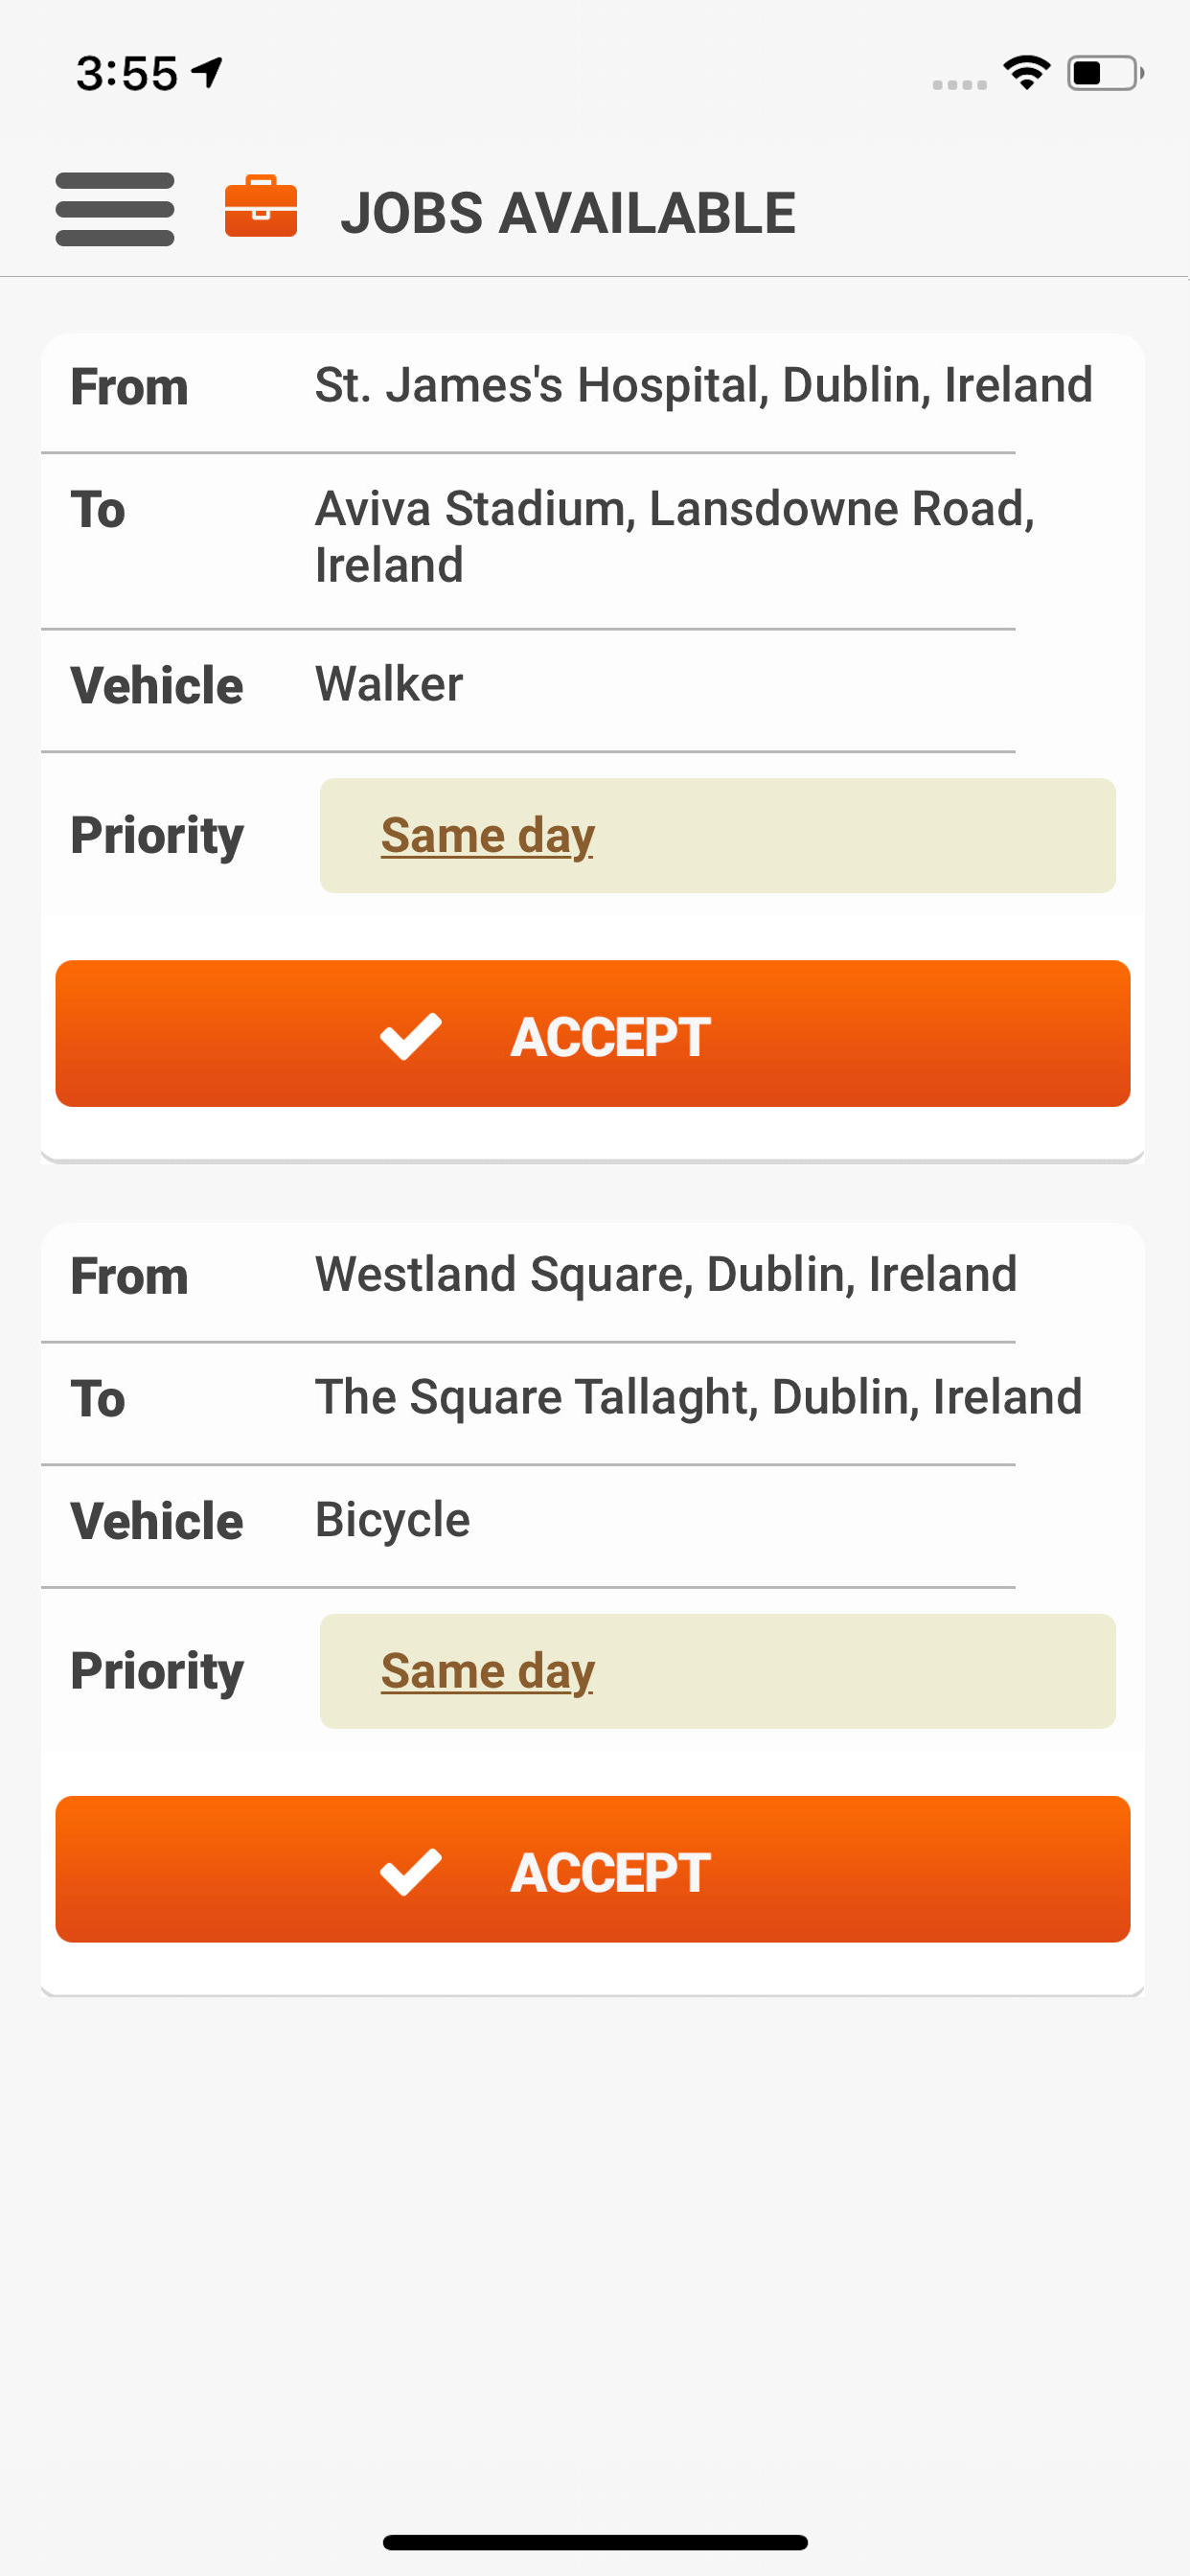Accept the Westland Square bicycle job
Viewport: 1190px width, 2576px height.
593,1870
